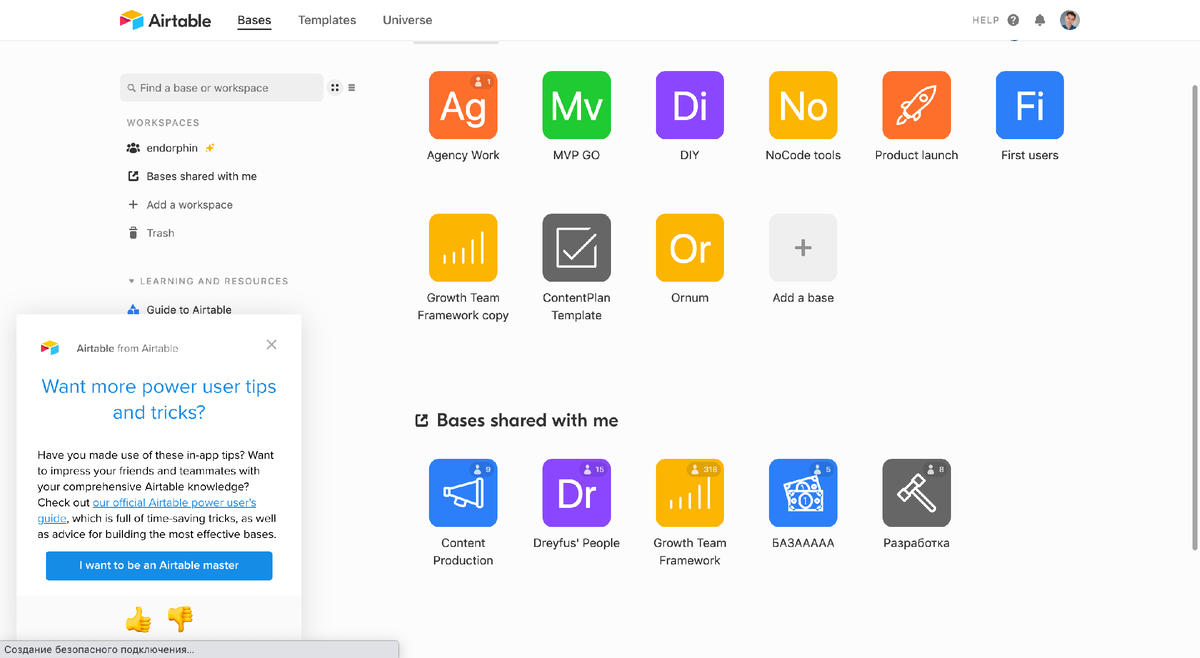Viewport: 1200px width, 658px height.
Task: Open Trash in the sidebar
Action: click(x=151, y=233)
